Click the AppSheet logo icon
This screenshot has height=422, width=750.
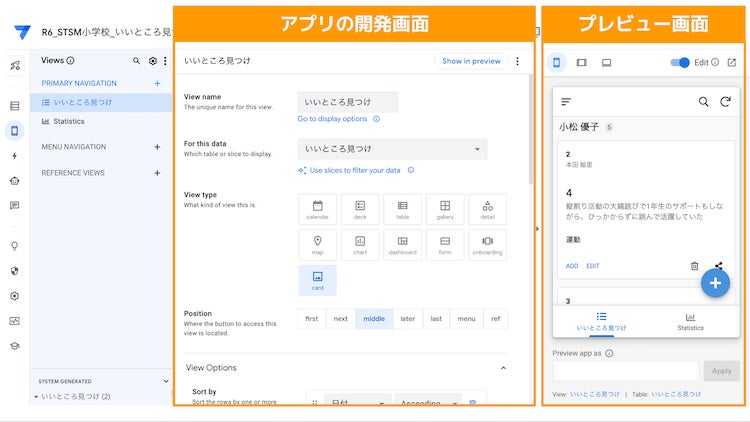(x=22, y=32)
